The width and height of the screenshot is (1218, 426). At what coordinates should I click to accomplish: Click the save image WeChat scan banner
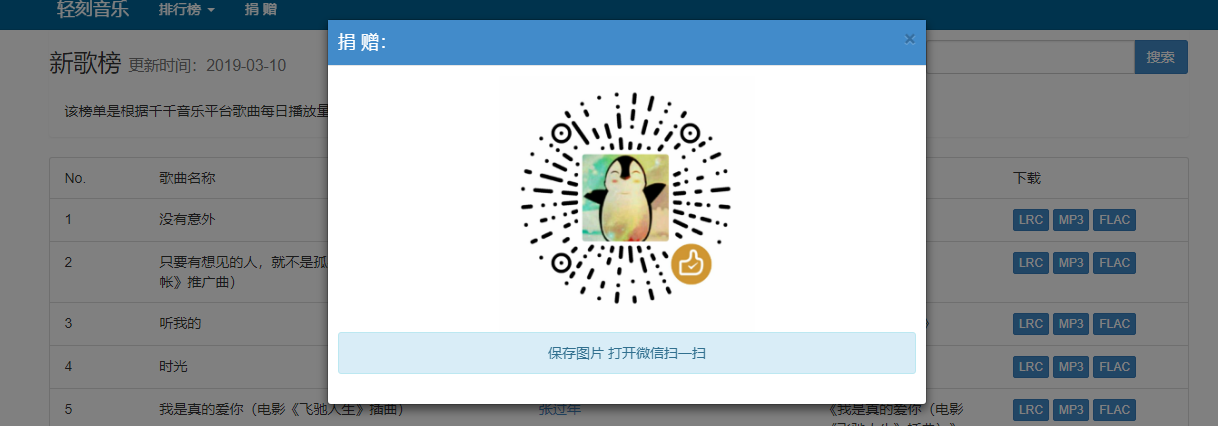(x=627, y=353)
